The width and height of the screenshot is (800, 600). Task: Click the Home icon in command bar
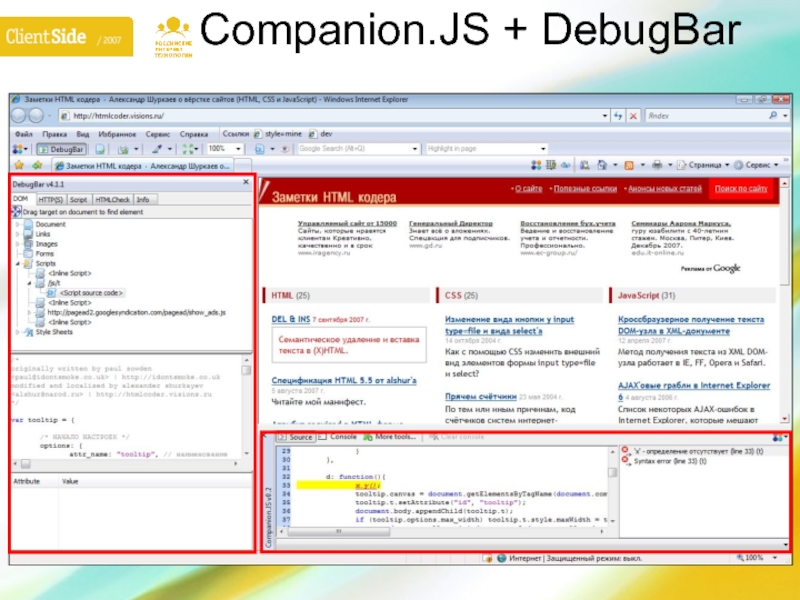click(602, 165)
